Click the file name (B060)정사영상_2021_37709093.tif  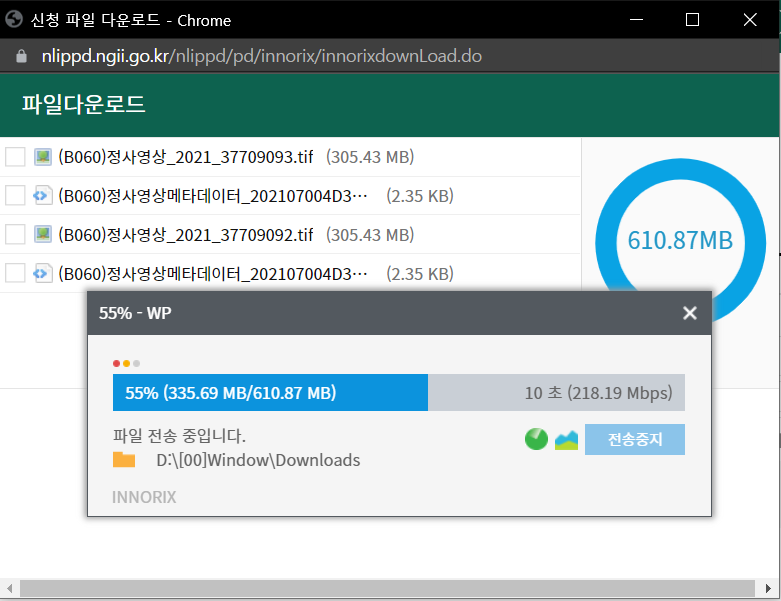(x=185, y=157)
